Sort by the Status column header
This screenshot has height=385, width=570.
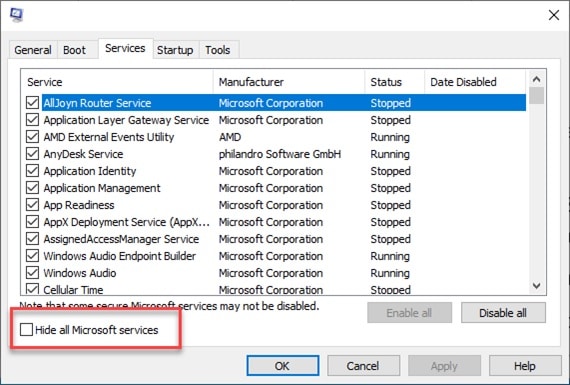(394, 82)
